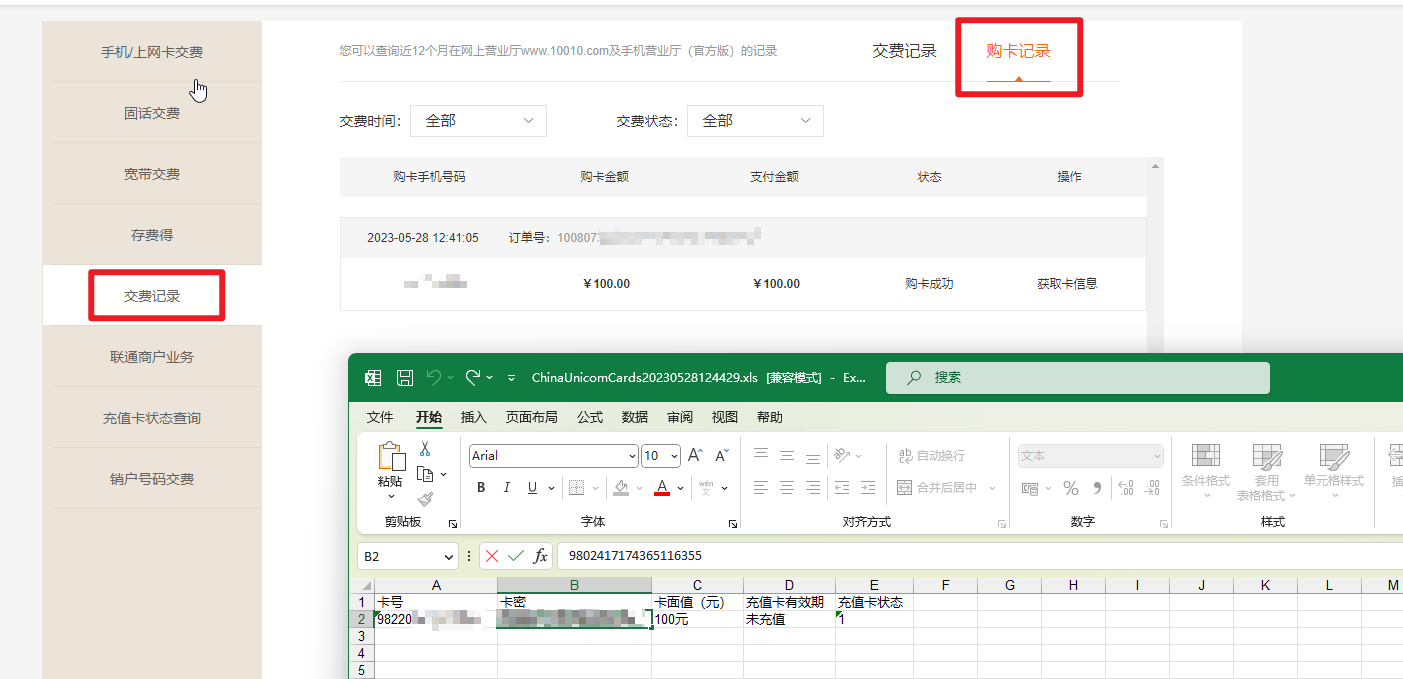The image size is (1403, 679).
Task: Select the 购卡记录 tab on the webpage
Action: pos(1018,52)
